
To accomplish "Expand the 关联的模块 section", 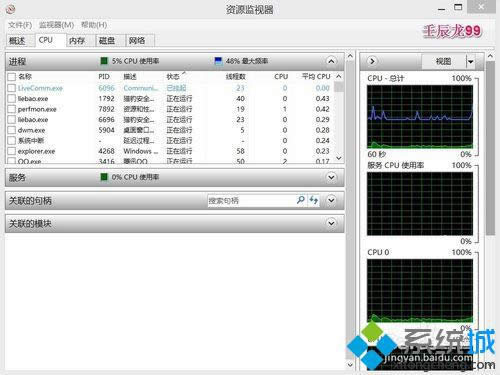I will pyautogui.click(x=331, y=223).
